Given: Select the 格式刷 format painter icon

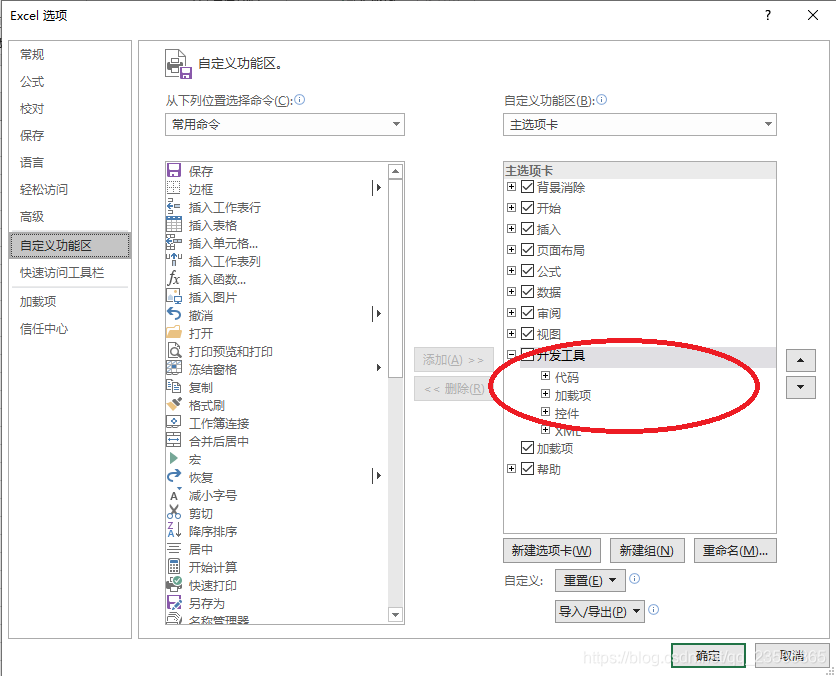Looking at the screenshot, I should tap(174, 405).
